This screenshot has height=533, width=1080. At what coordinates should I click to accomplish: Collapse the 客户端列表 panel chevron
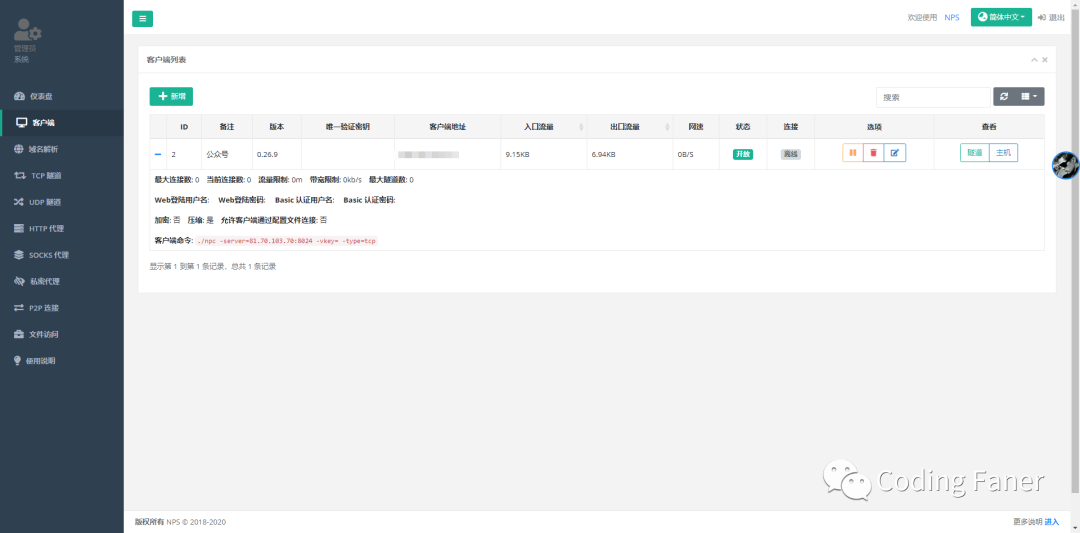(x=1034, y=60)
